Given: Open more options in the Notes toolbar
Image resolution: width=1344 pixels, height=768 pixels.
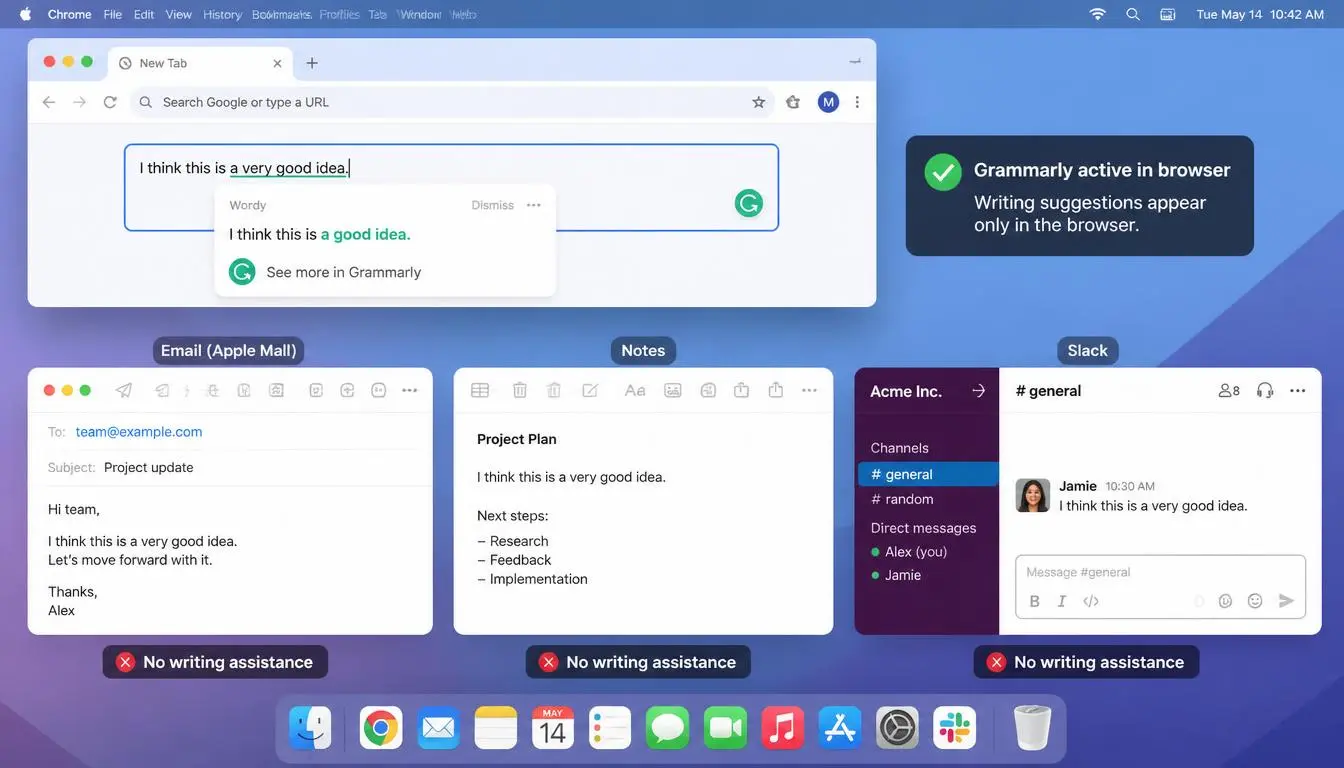Looking at the screenshot, I should 810,390.
